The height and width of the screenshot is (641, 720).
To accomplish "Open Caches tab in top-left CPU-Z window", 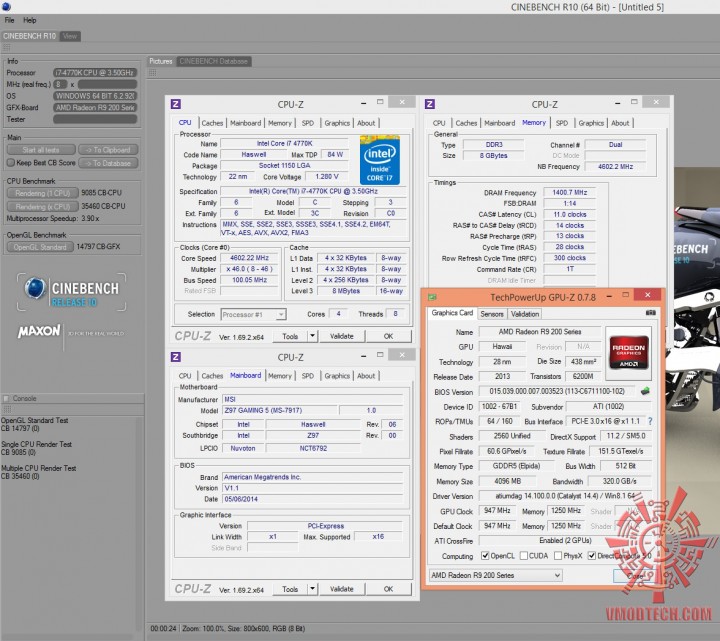I will point(212,123).
